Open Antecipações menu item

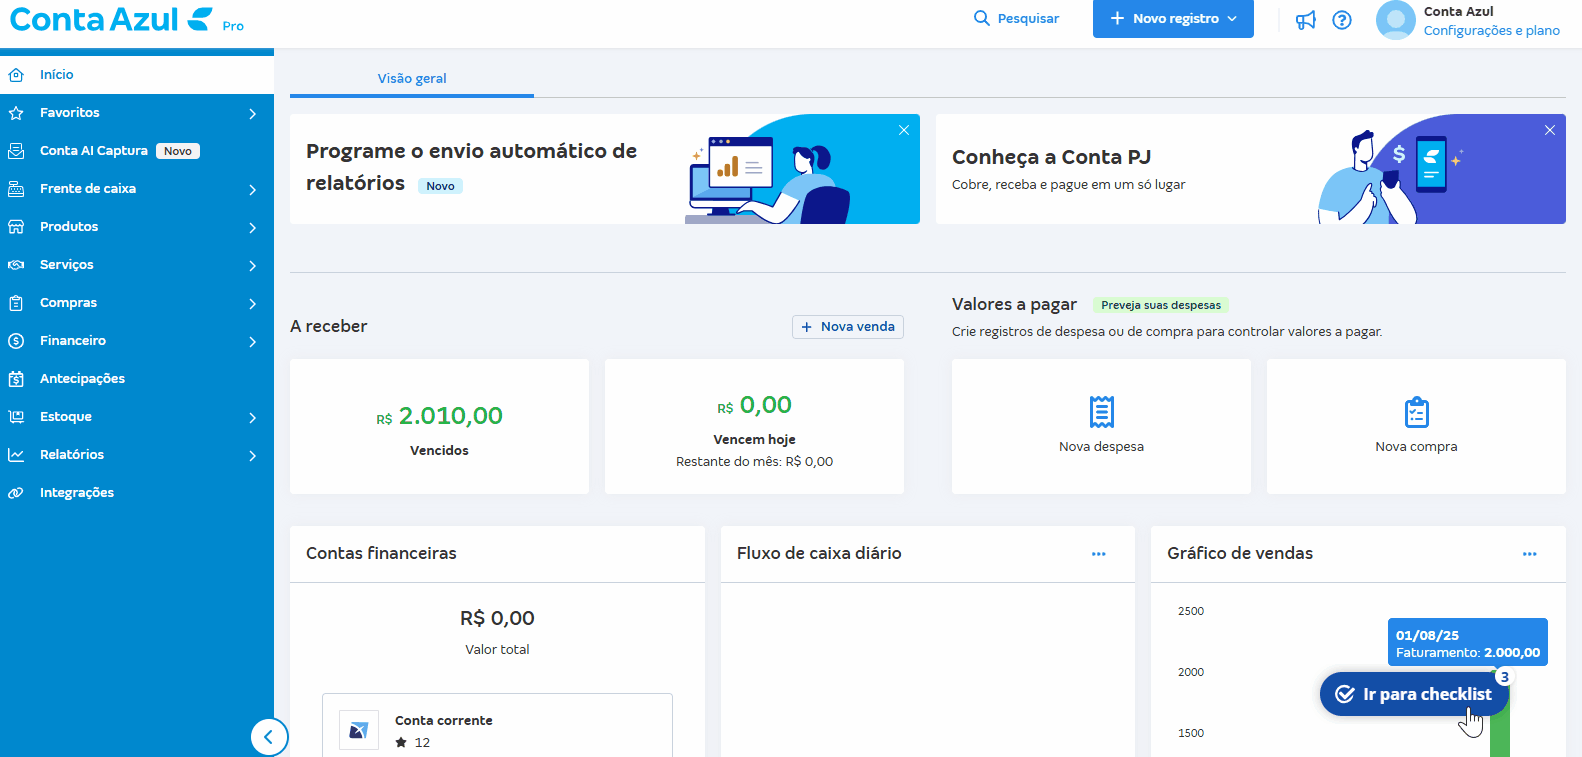point(137,379)
